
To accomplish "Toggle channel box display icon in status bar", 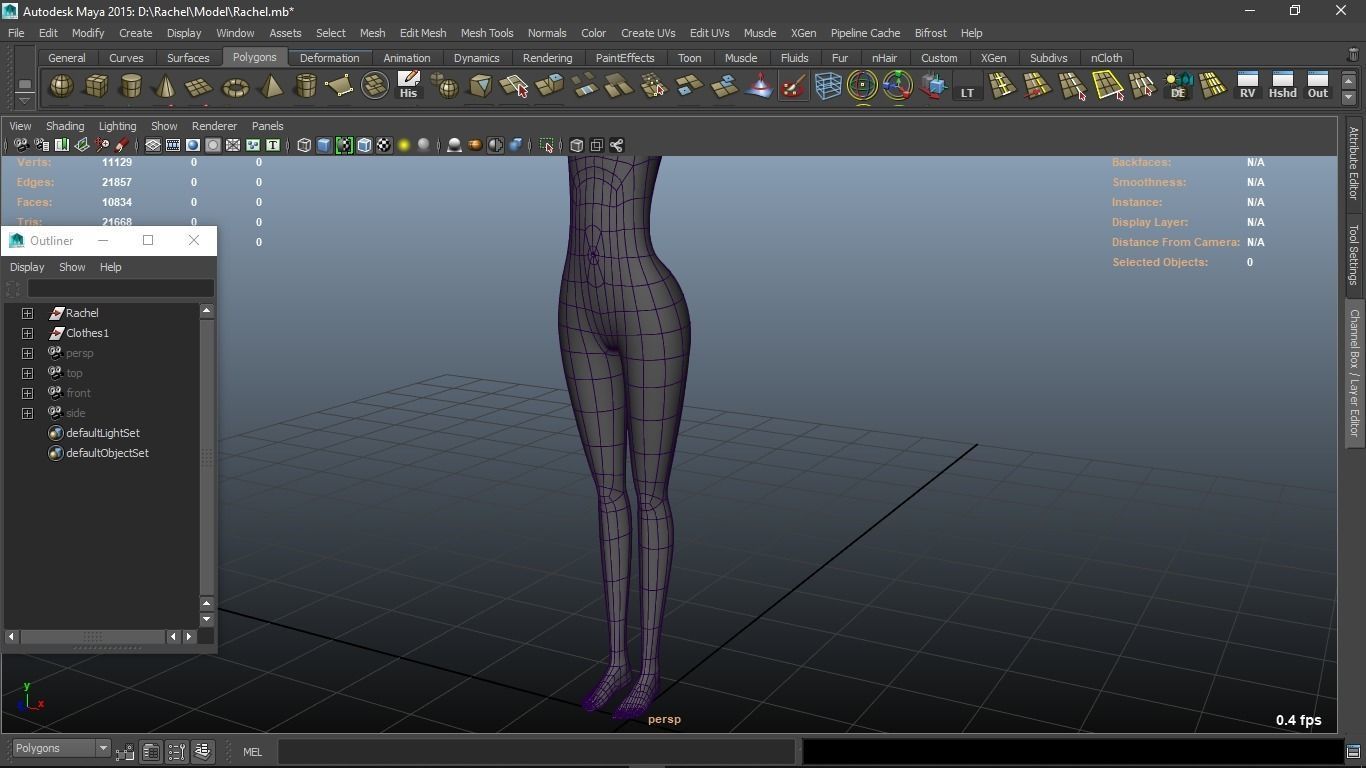I will [203, 750].
